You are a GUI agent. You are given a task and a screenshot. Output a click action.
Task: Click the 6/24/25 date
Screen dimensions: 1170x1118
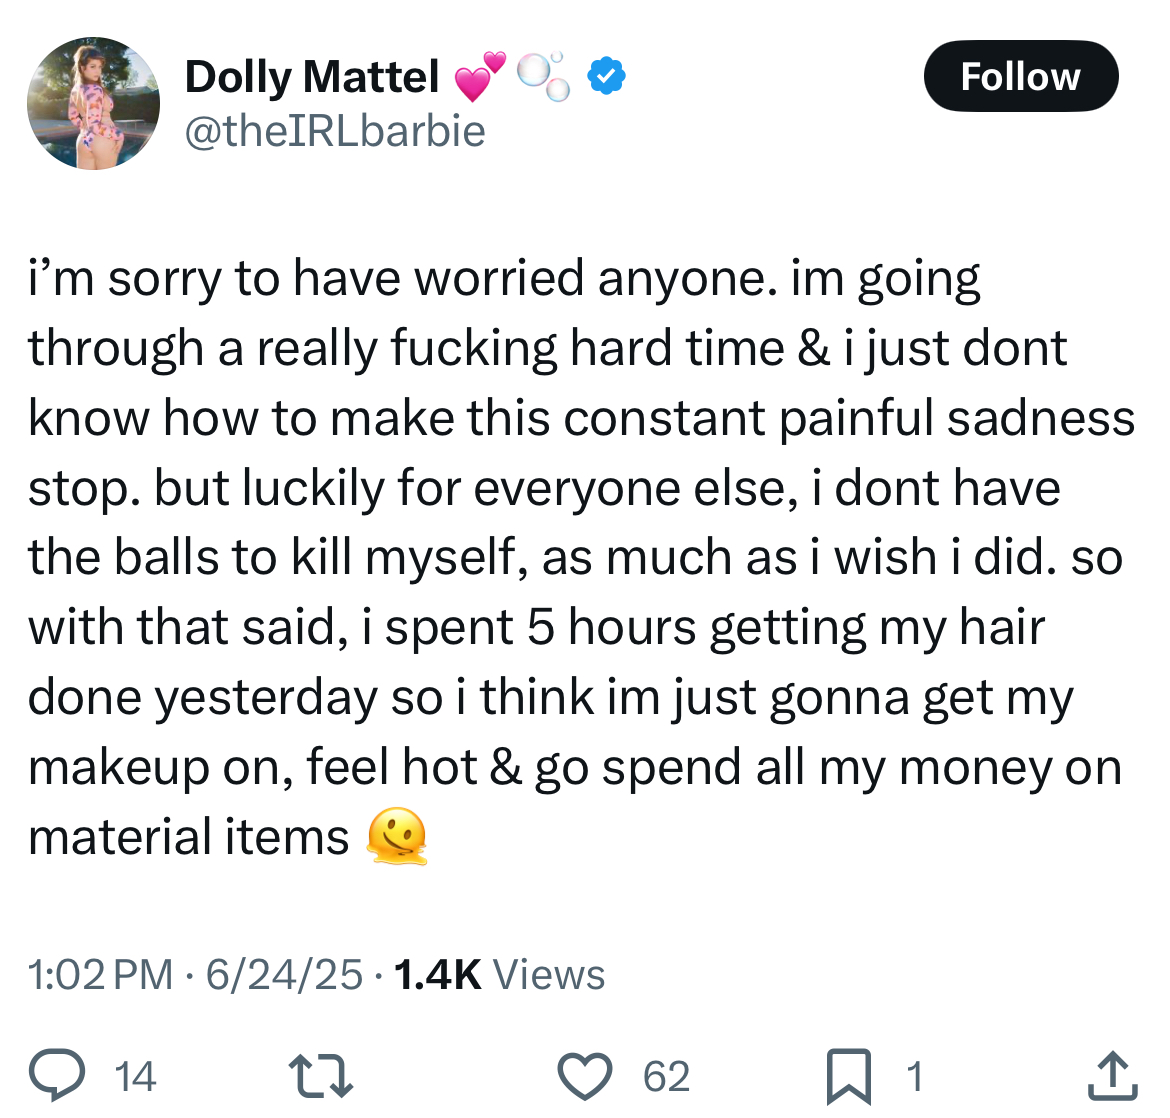[x=284, y=974]
